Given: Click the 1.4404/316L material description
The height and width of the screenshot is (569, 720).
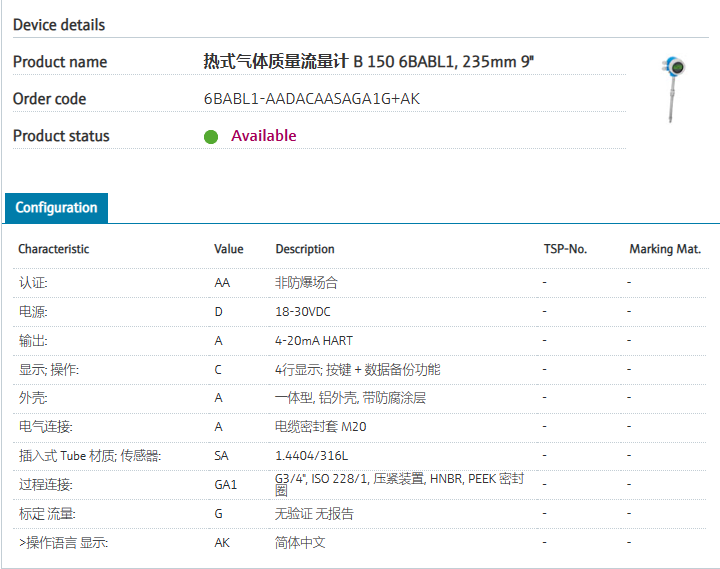Looking at the screenshot, I should pyautogui.click(x=311, y=456).
